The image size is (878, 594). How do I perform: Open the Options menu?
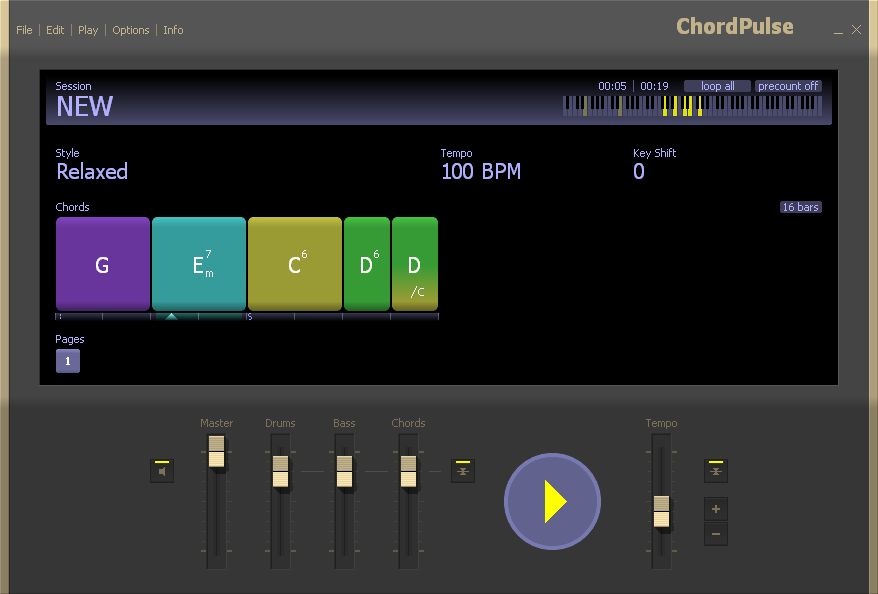click(130, 30)
